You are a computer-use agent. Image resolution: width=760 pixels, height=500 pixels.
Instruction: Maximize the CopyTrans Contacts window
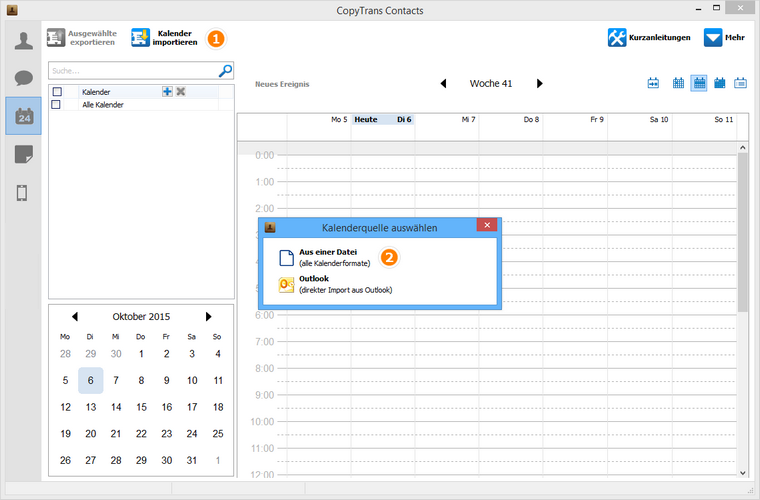(716, 8)
